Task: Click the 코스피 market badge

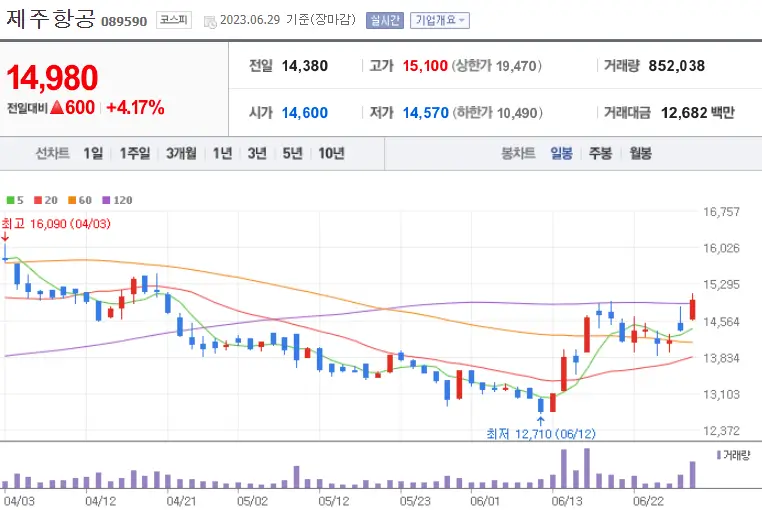Action: pyautogui.click(x=173, y=20)
